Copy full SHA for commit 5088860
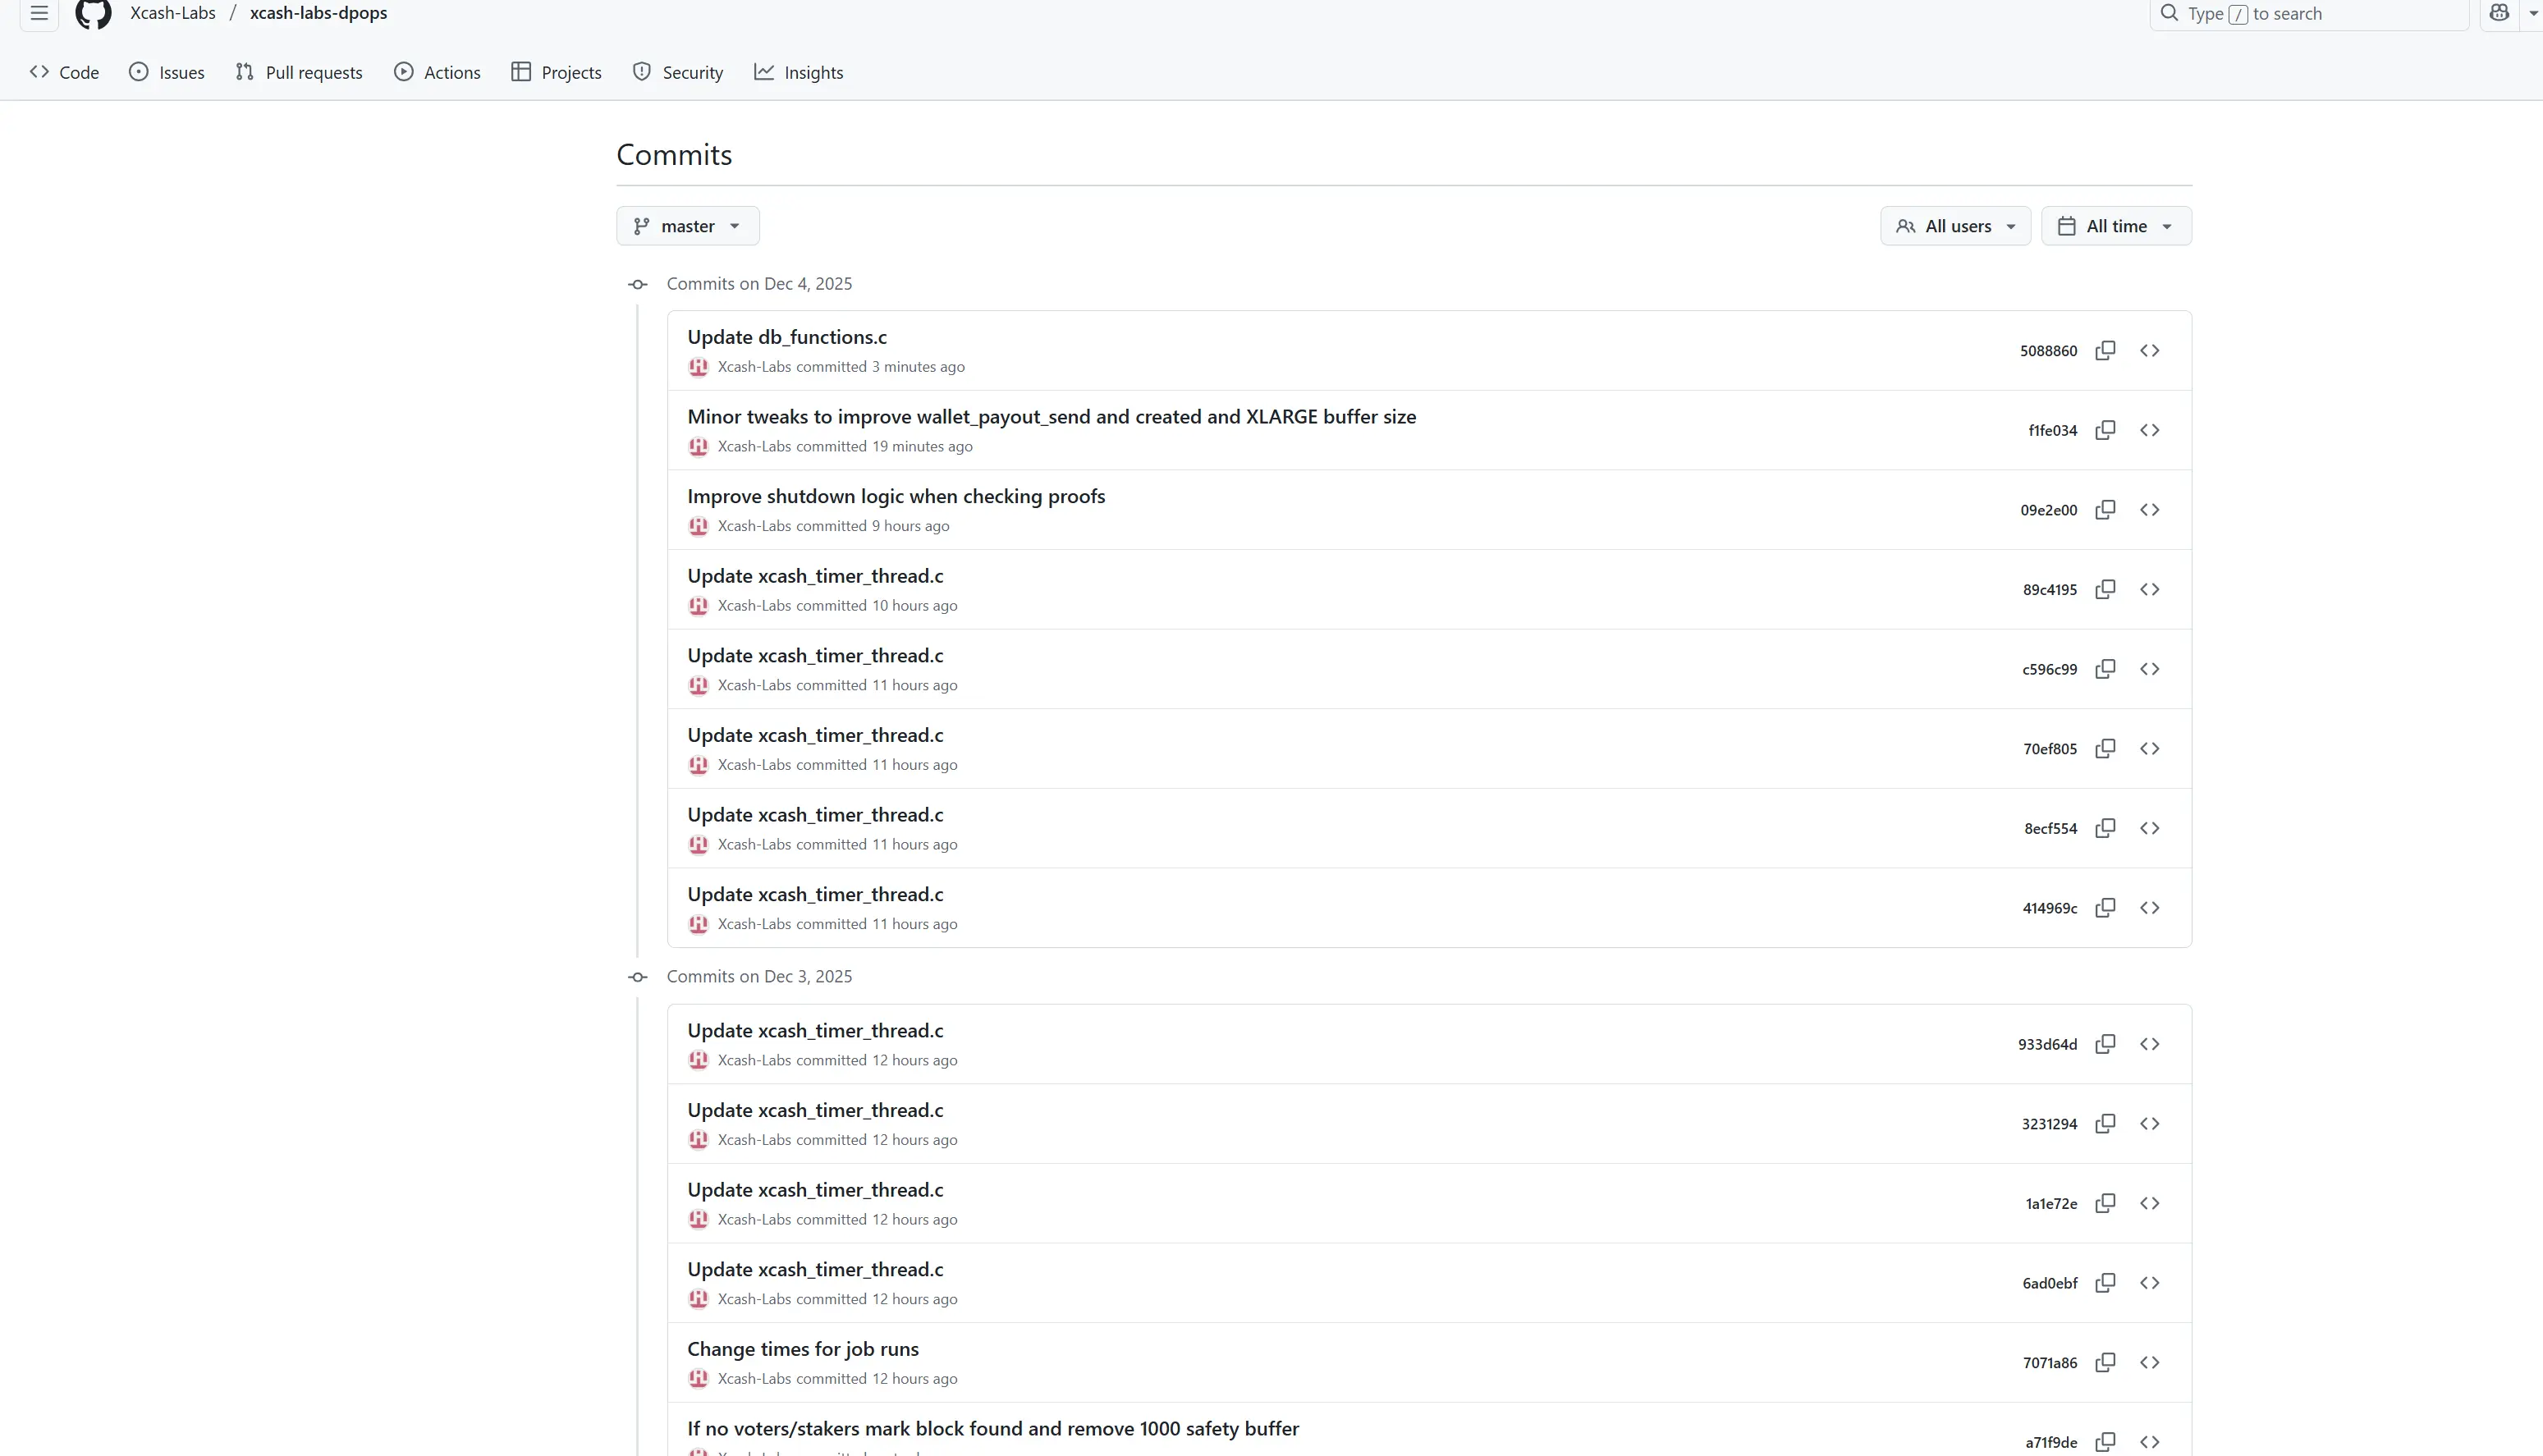2543x1456 pixels. tap(2105, 350)
